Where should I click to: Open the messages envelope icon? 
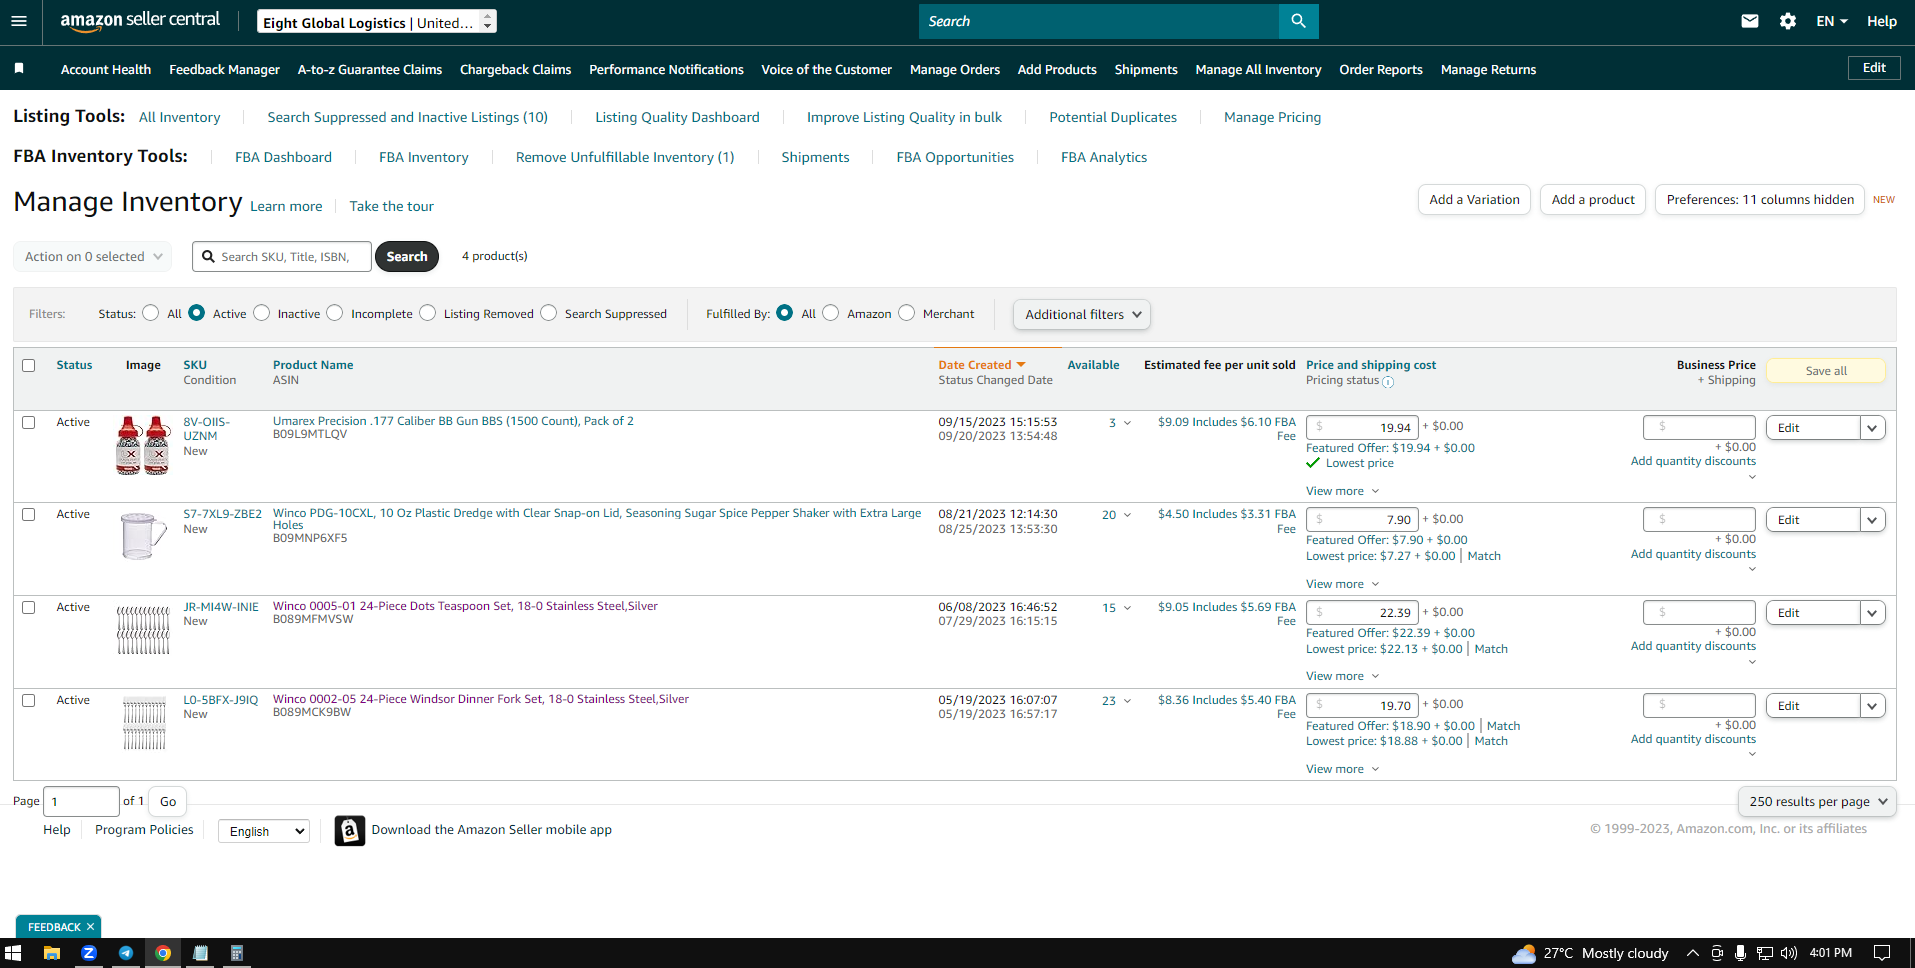point(1749,21)
